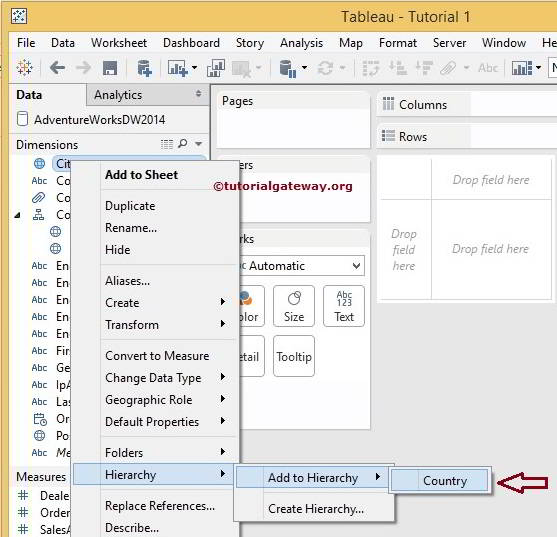The width and height of the screenshot is (557, 537).
Task: Click the Pages shelf
Action: click(293, 120)
